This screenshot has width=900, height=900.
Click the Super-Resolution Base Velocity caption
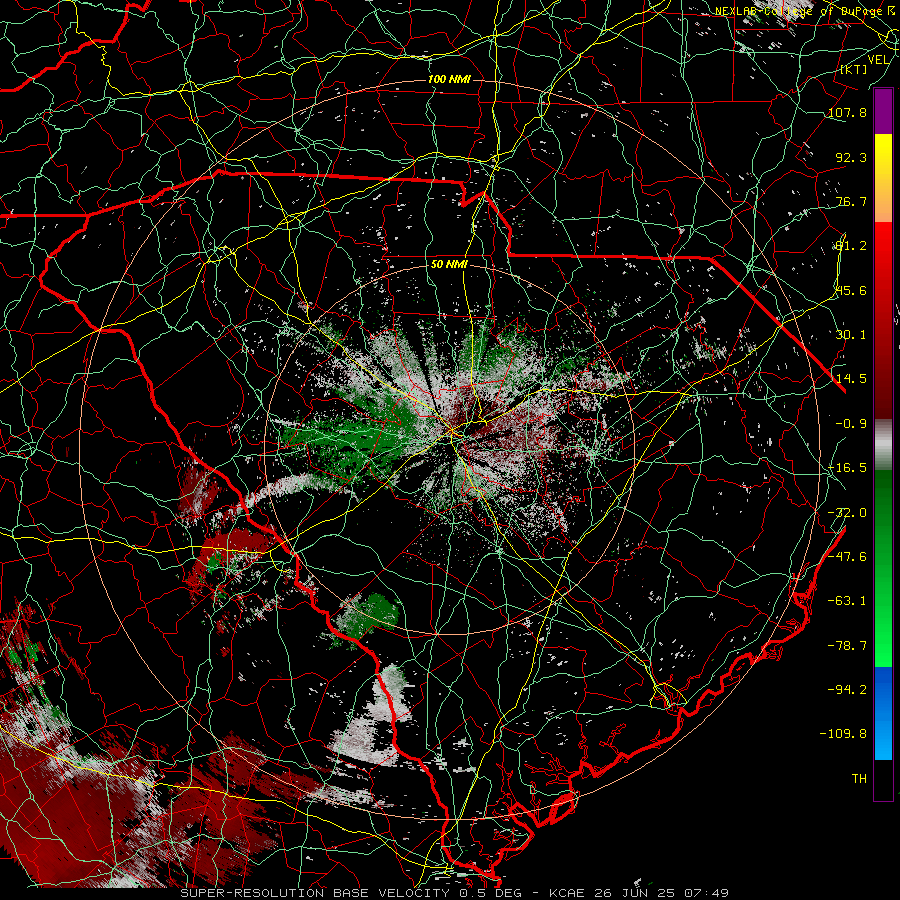(454, 893)
